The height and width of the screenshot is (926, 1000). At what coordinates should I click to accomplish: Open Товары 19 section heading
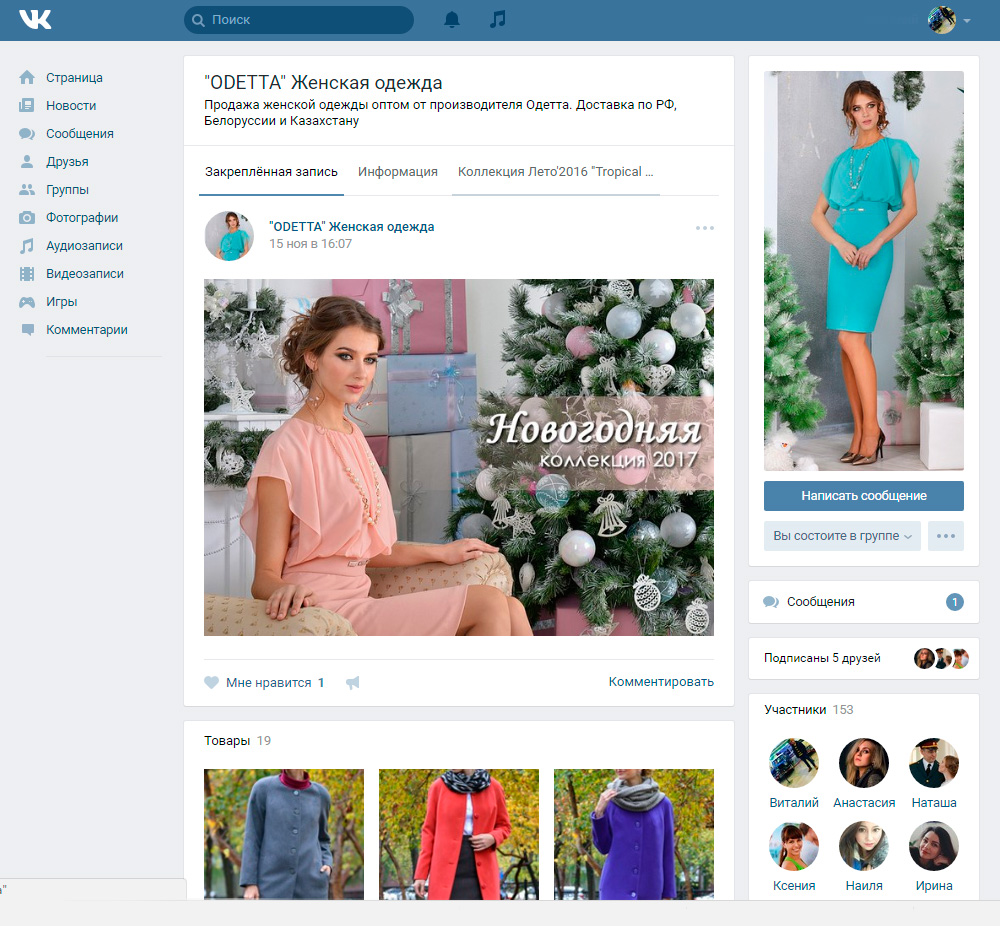237,741
